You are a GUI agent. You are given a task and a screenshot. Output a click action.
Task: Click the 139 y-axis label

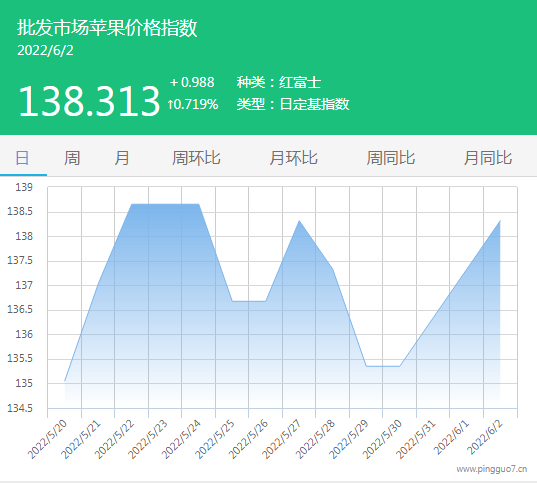click(24, 187)
